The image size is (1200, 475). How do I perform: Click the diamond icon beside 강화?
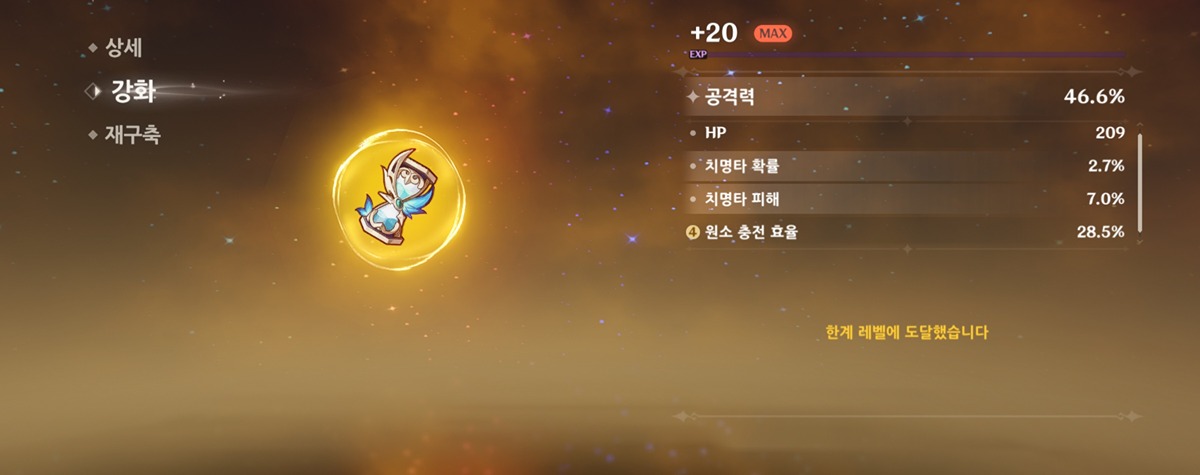coord(92,91)
